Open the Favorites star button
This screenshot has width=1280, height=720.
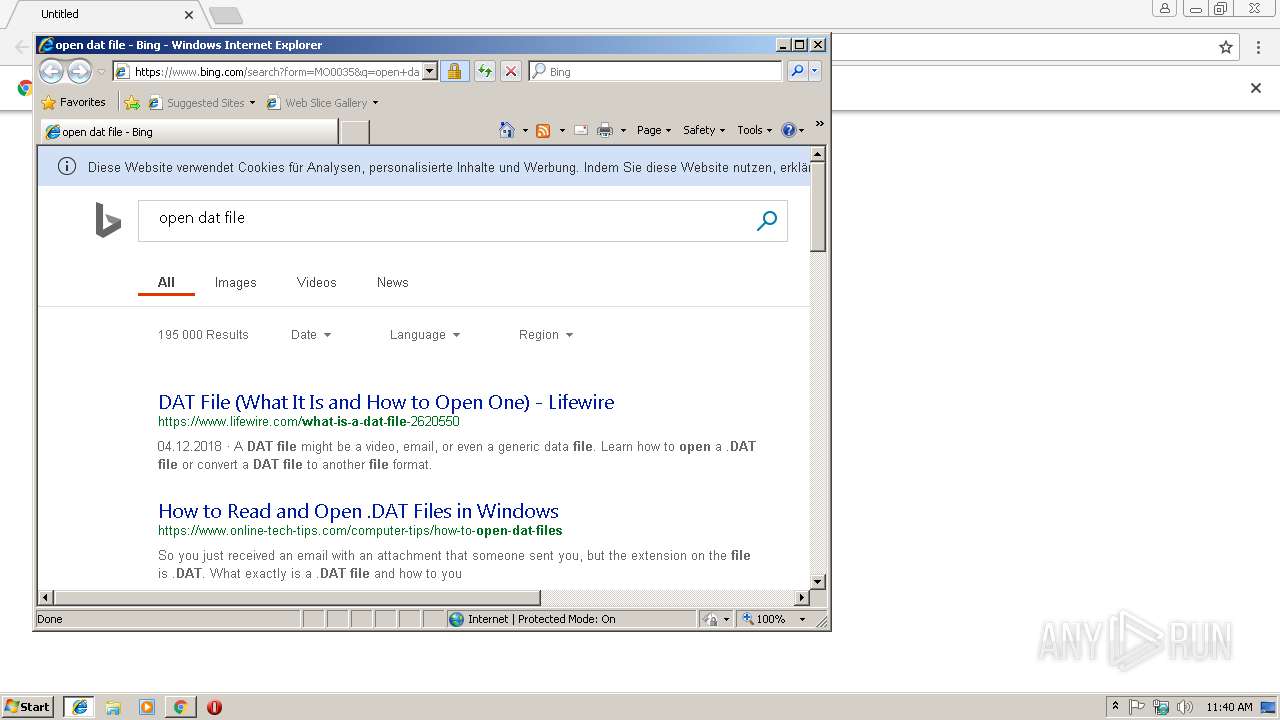pyautogui.click(x=74, y=102)
